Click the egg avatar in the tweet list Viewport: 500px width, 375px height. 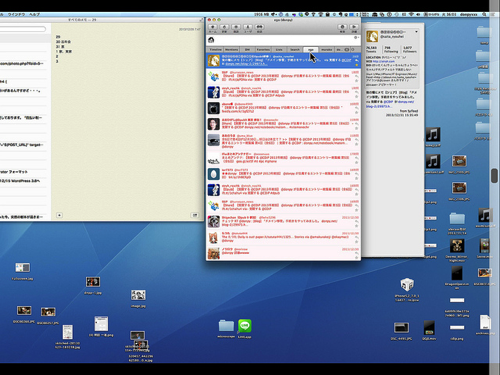coord(214,174)
